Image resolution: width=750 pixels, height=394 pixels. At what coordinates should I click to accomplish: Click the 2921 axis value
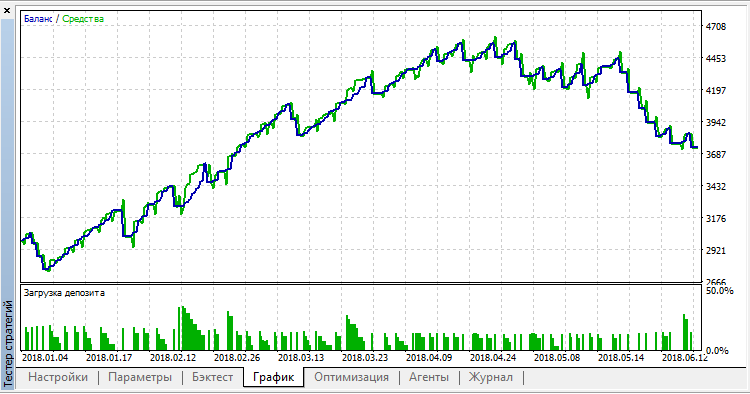tap(716, 251)
